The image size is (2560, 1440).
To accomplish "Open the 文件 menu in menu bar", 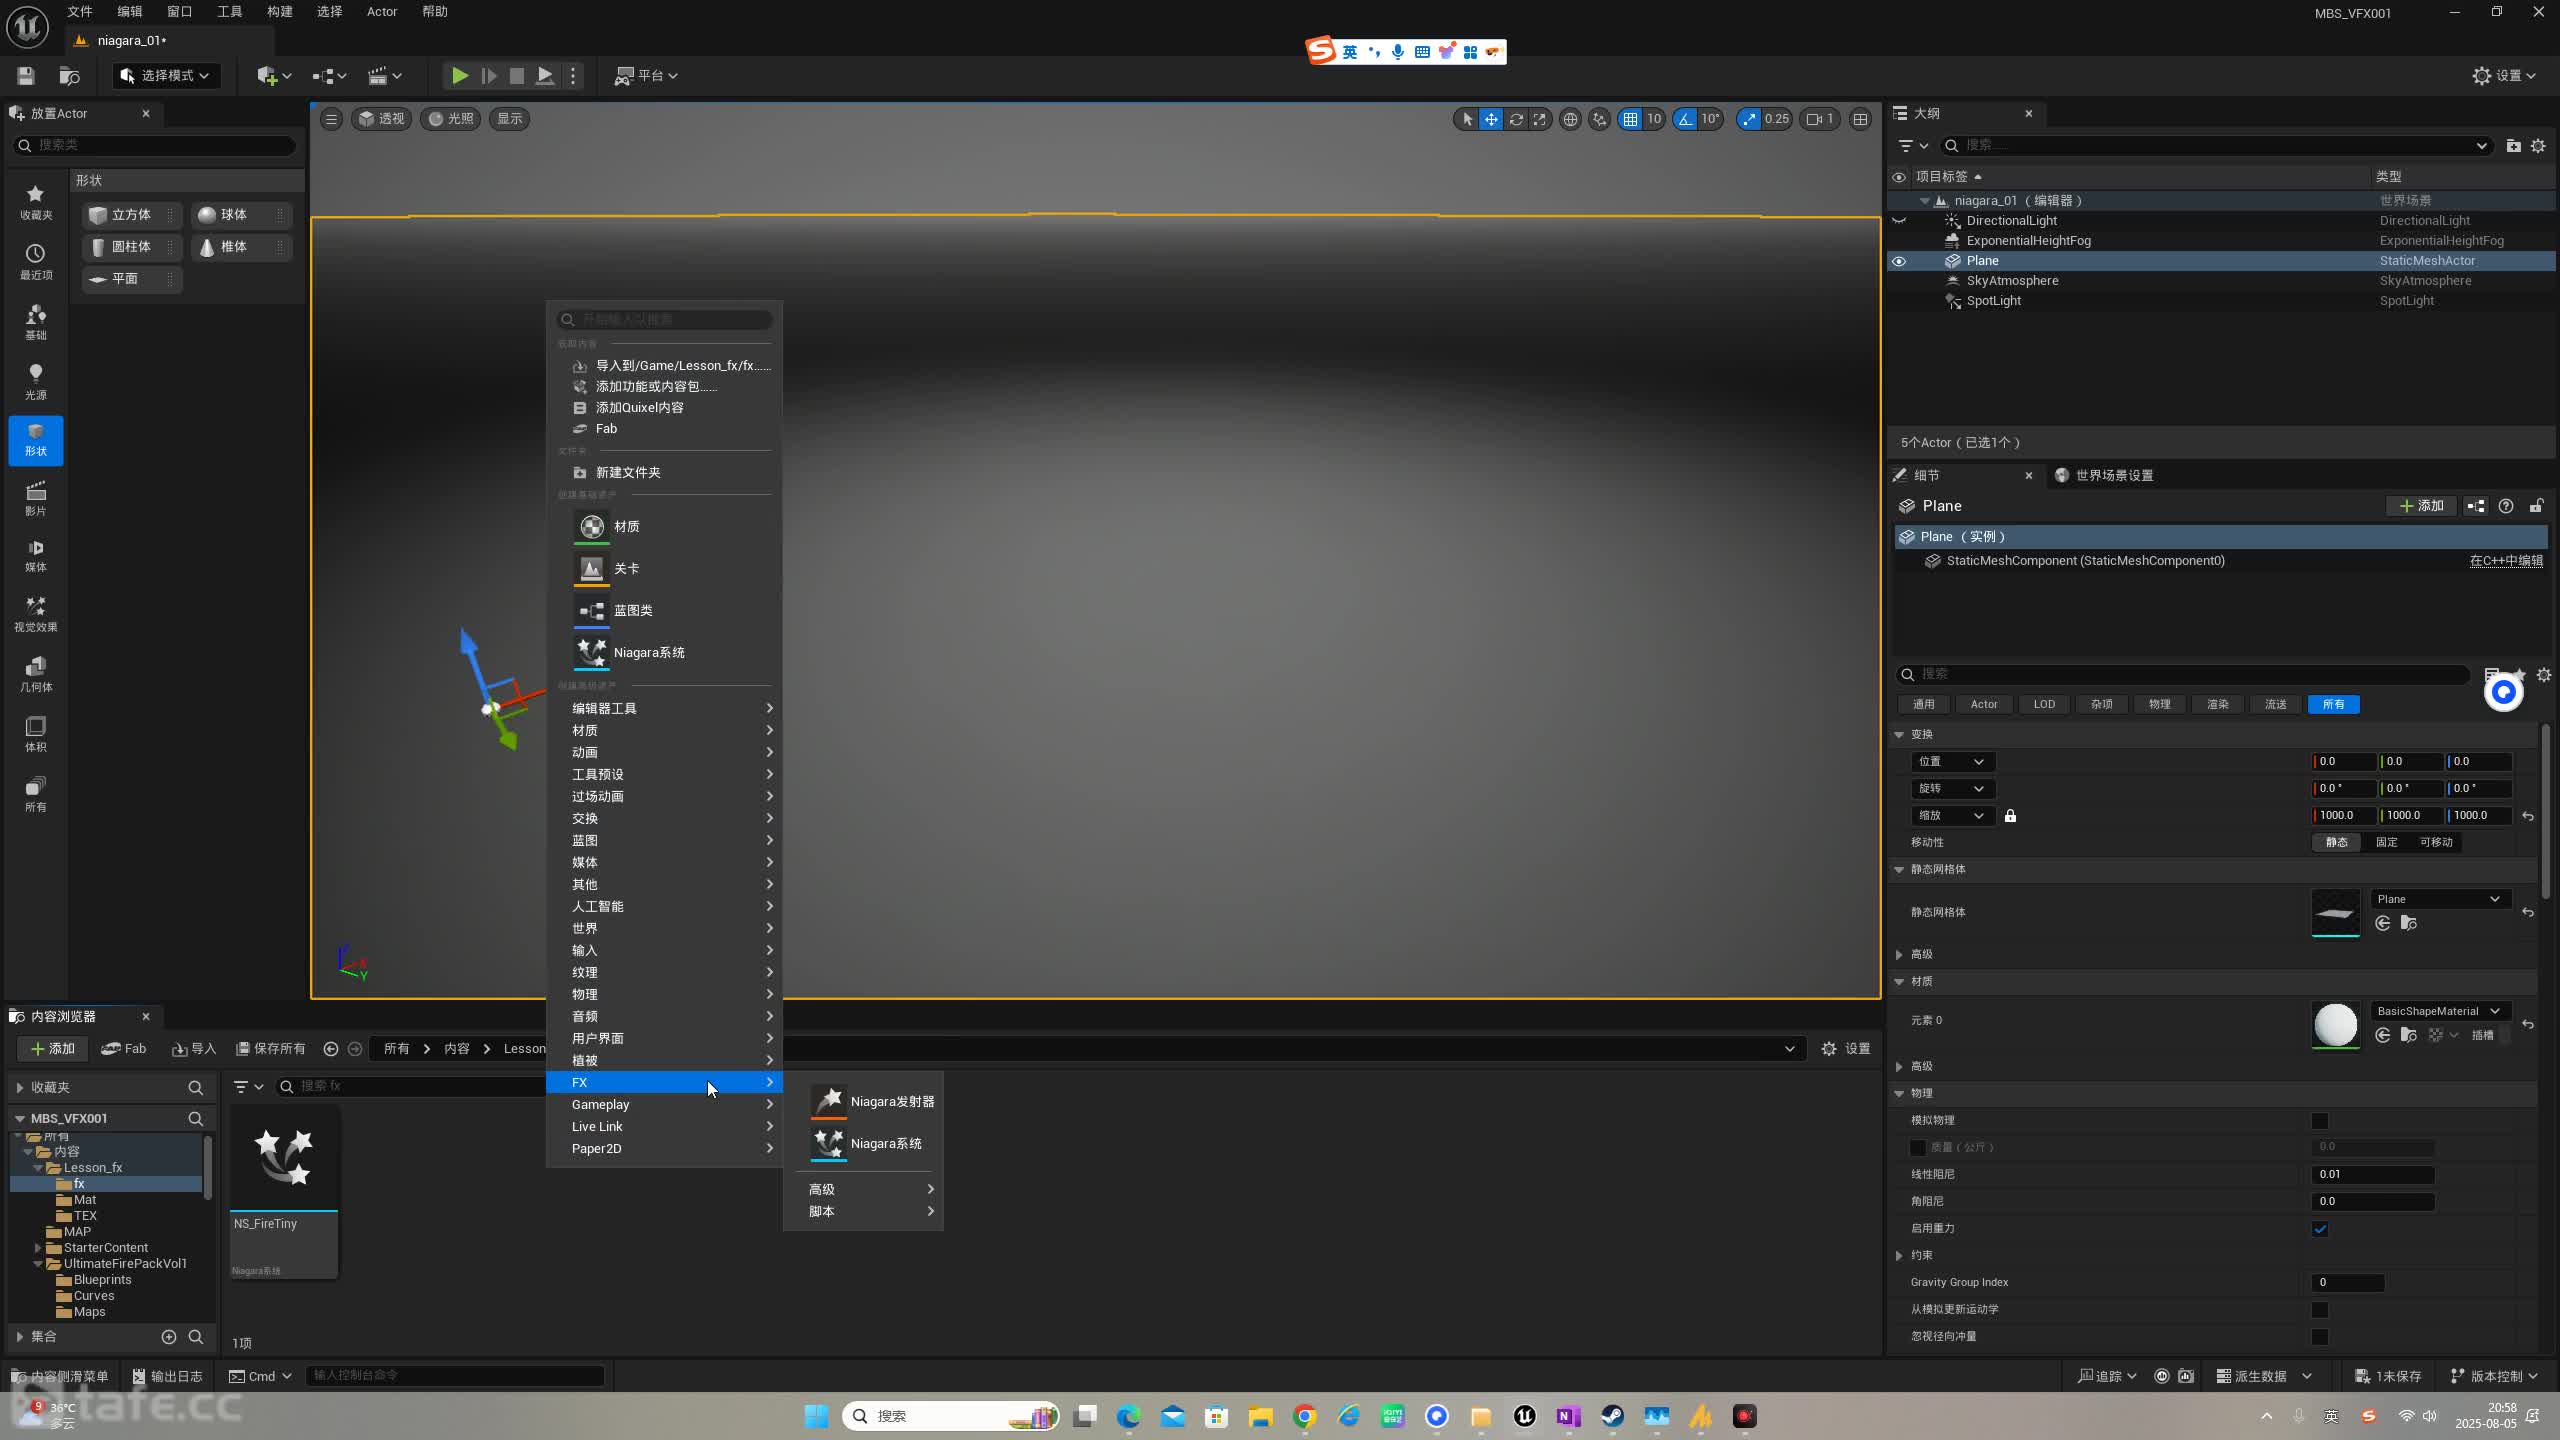I will click(x=80, y=12).
